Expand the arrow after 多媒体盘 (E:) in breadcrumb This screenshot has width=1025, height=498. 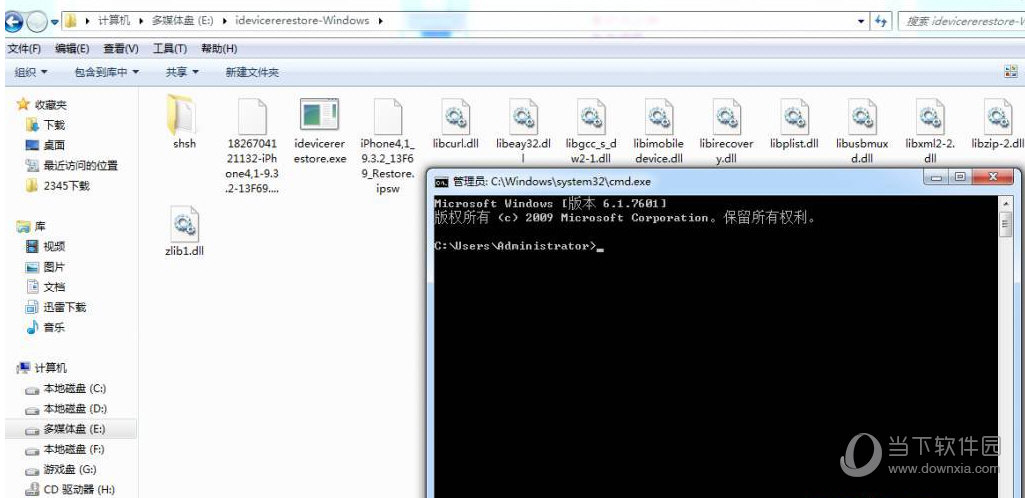(224, 21)
